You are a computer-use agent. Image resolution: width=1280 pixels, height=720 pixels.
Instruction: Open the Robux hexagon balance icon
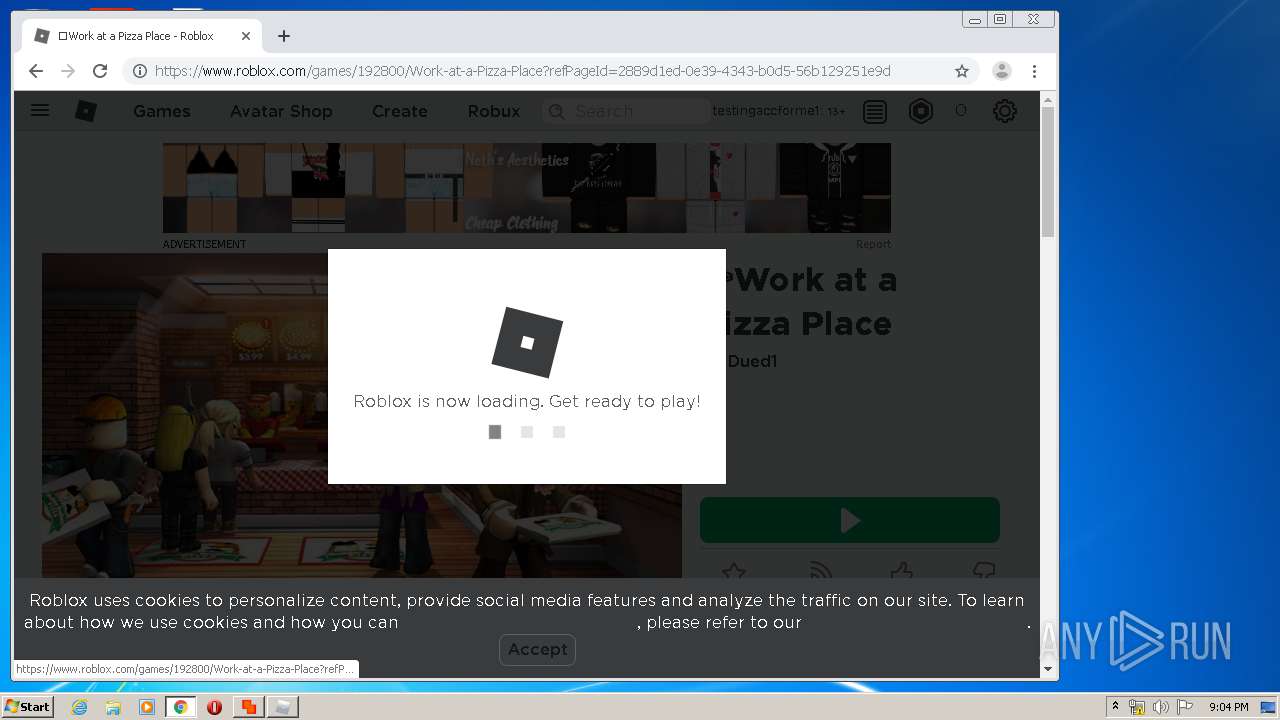921,111
